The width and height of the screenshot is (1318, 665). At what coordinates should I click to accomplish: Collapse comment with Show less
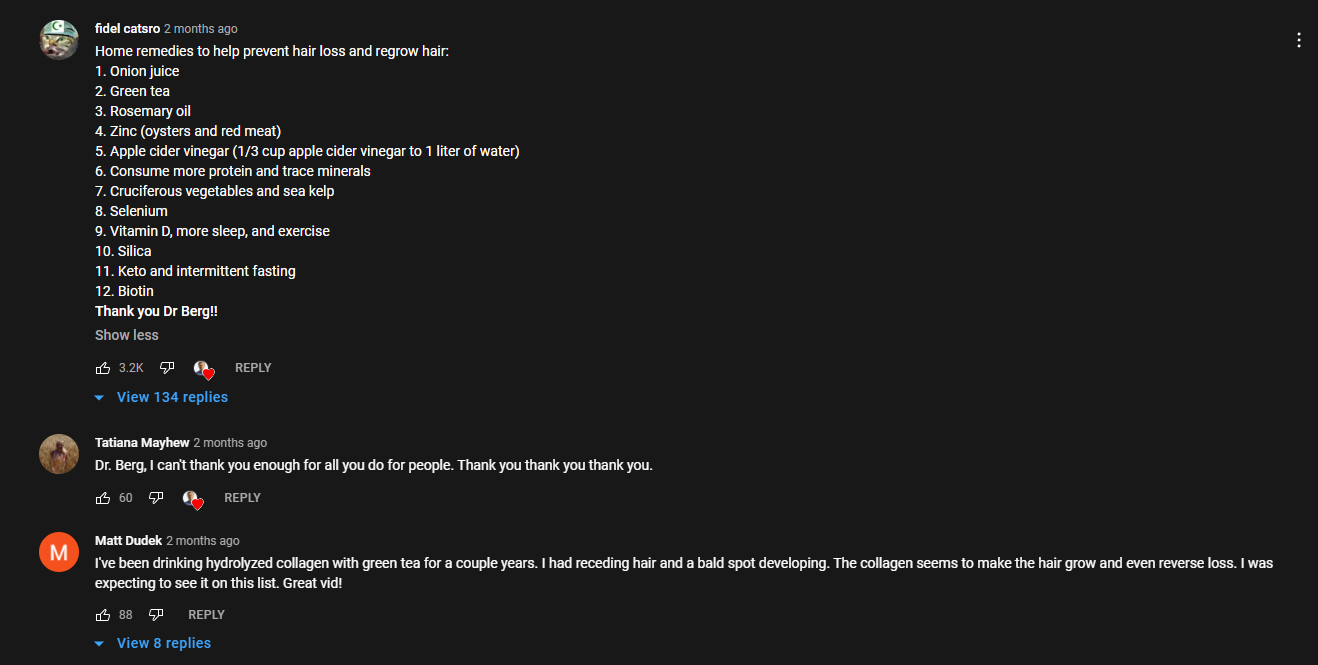127,335
